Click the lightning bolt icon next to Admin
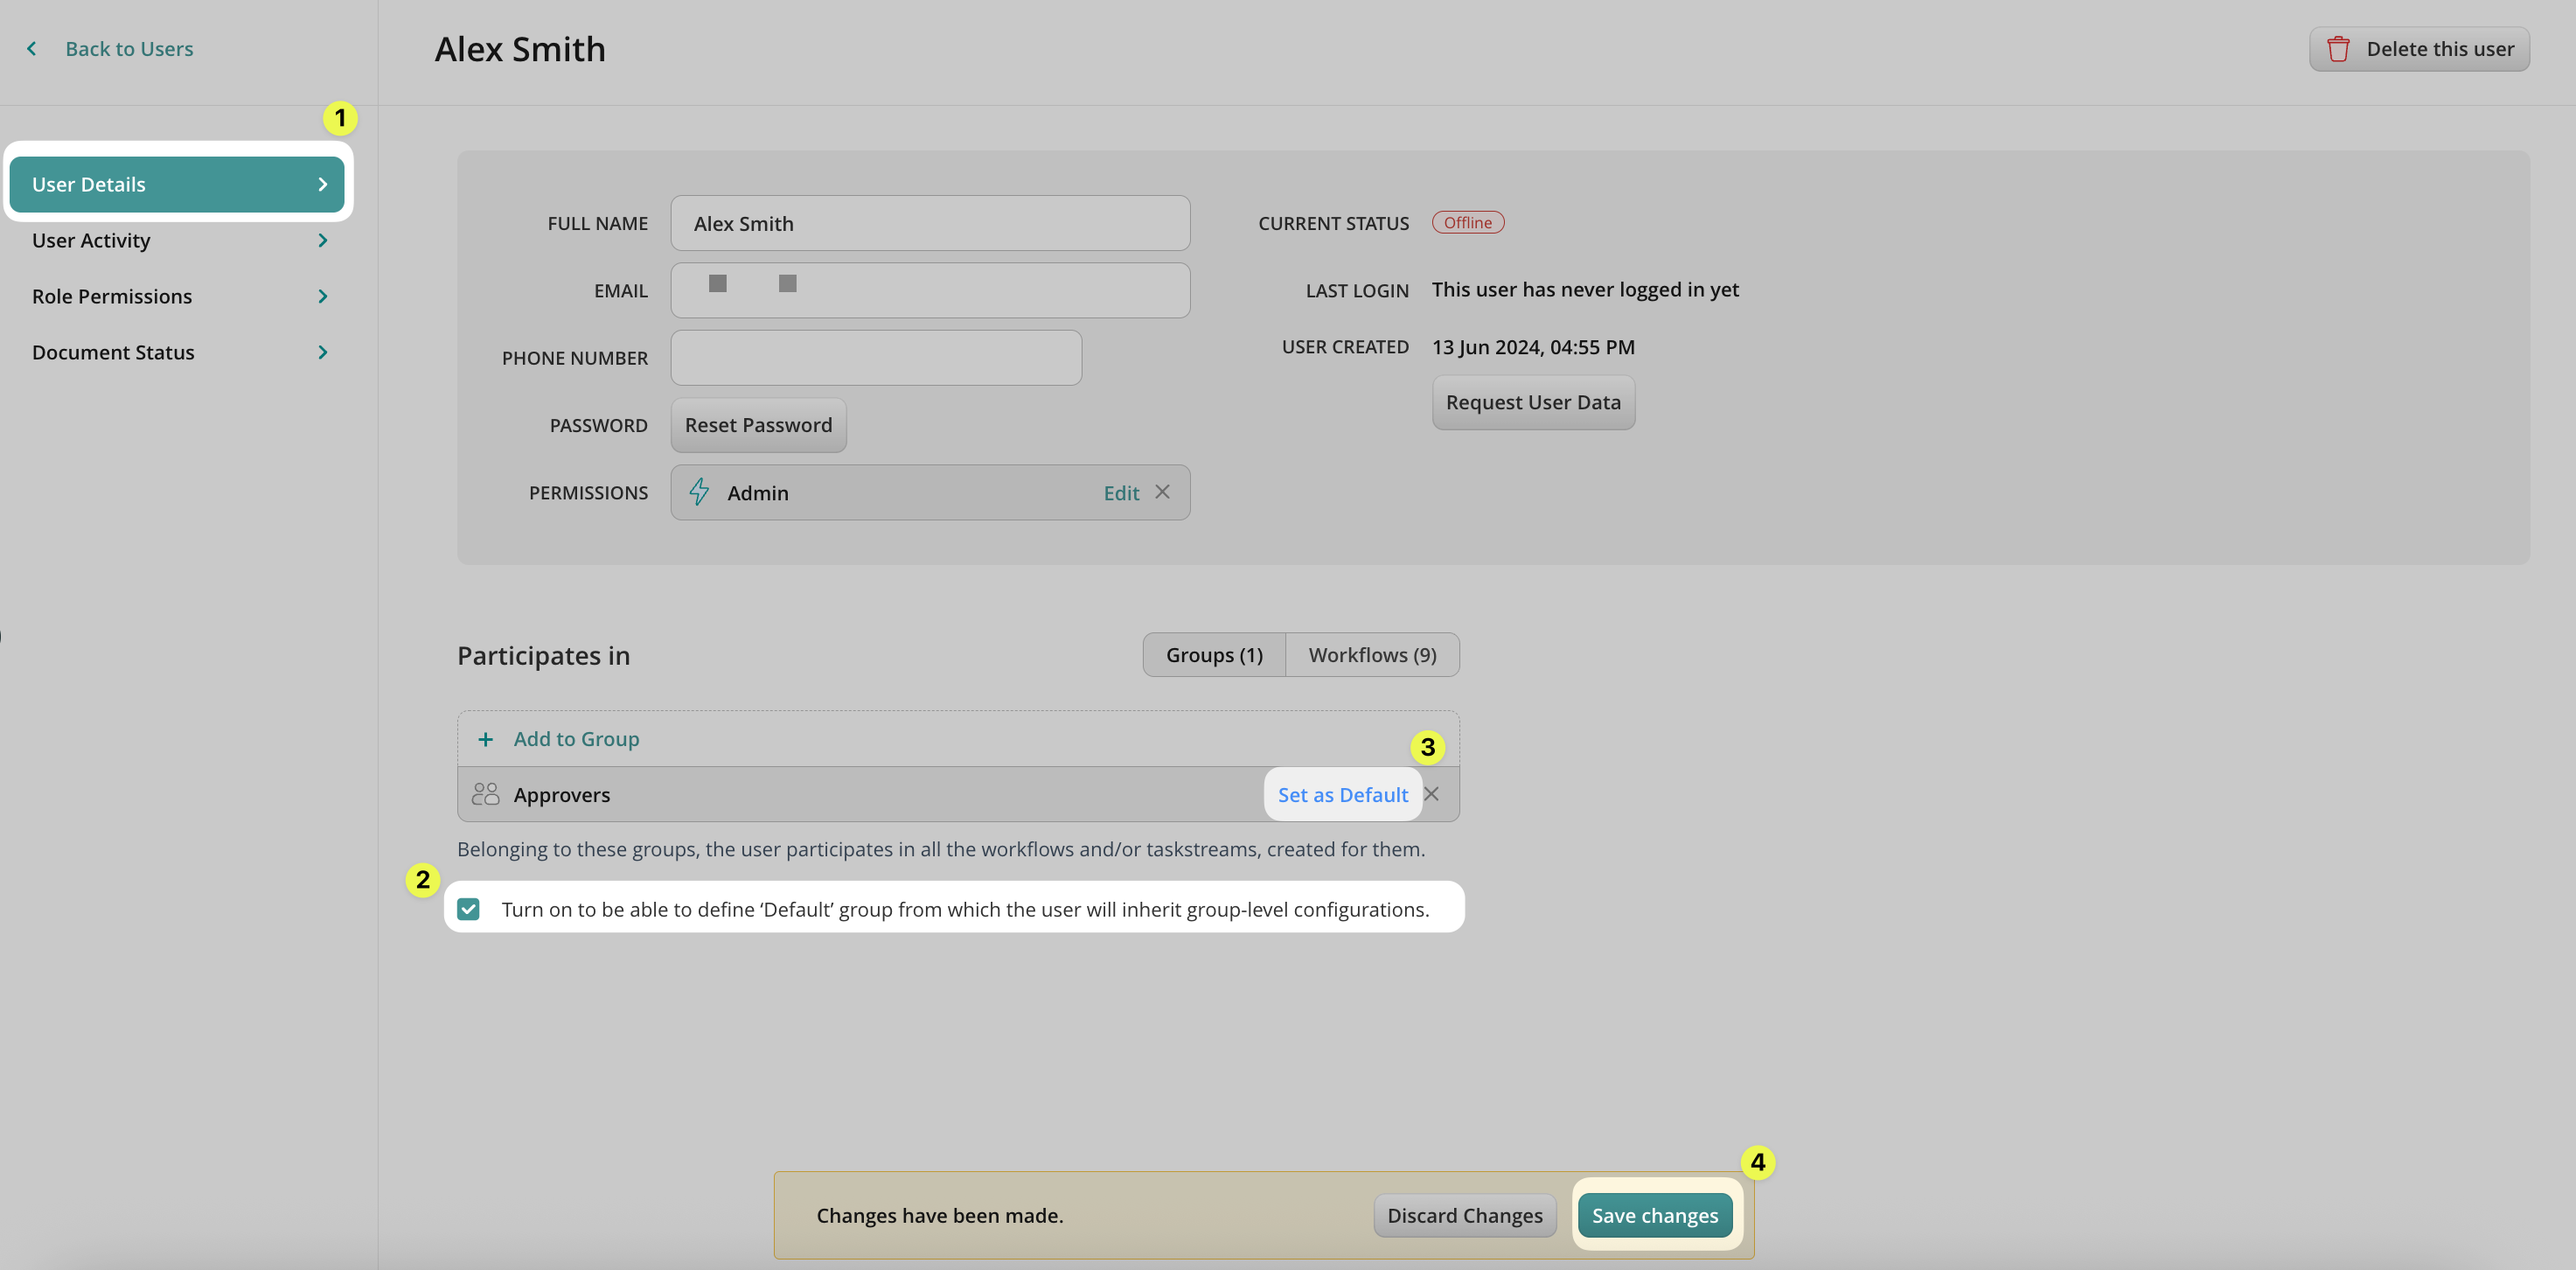This screenshot has width=2576, height=1270. [699, 492]
